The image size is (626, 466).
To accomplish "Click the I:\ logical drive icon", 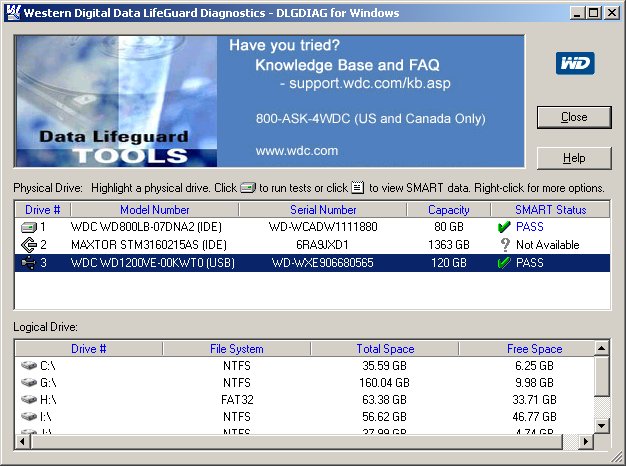I will click(x=29, y=416).
